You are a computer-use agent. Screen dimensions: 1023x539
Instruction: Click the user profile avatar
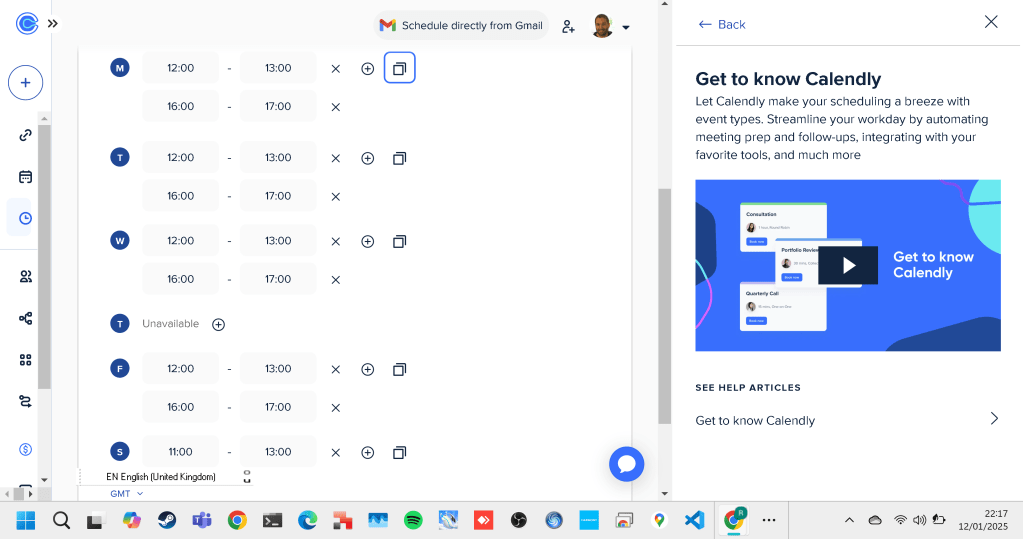[x=602, y=26]
